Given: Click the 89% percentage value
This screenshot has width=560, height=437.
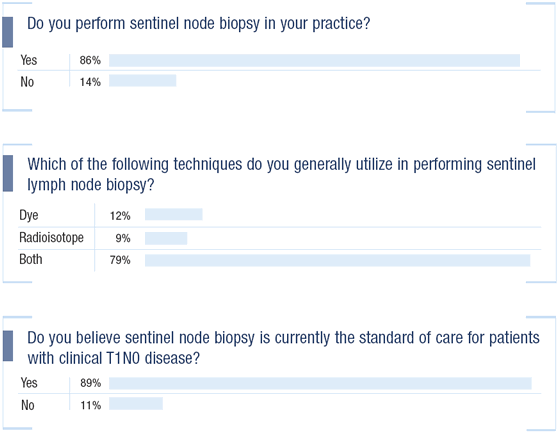Looking at the screenshot, I should [91, 383].
